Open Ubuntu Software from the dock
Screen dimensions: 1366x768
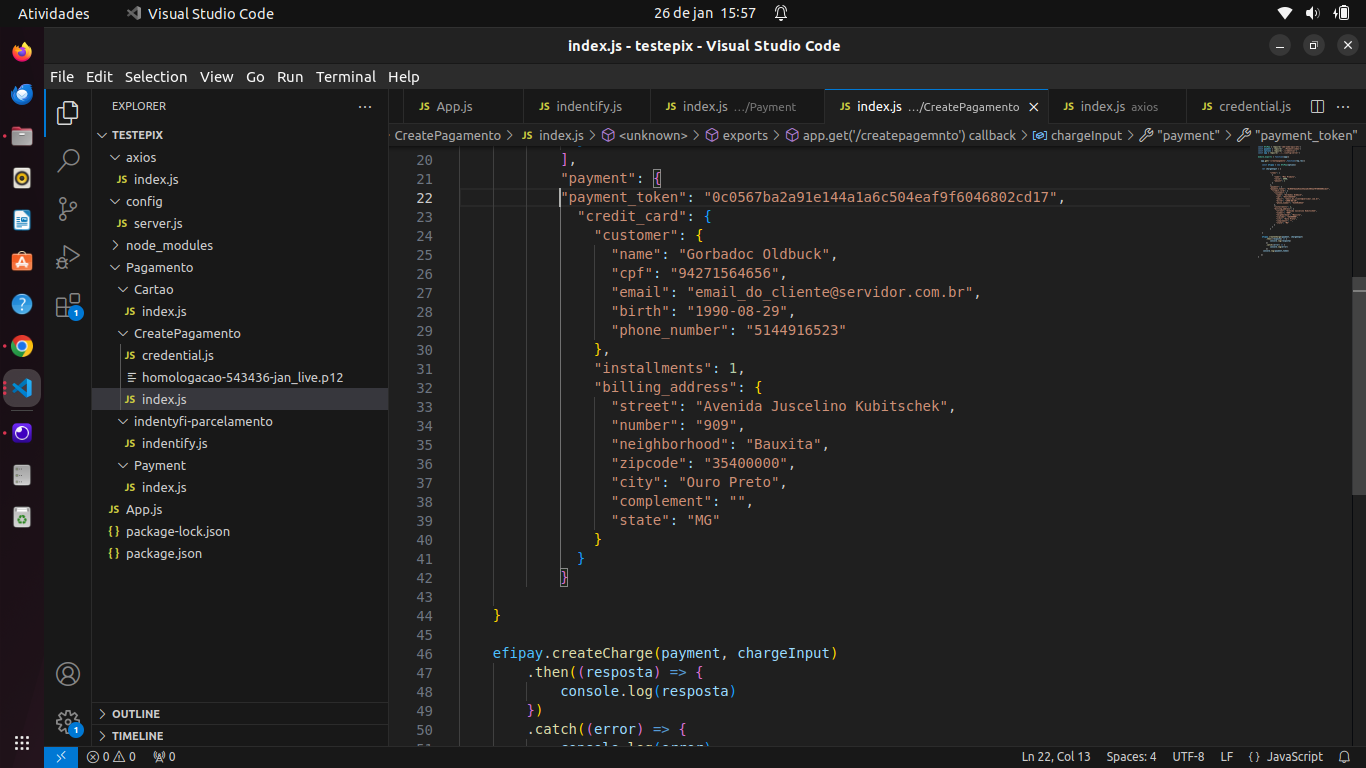pos(22,262)
